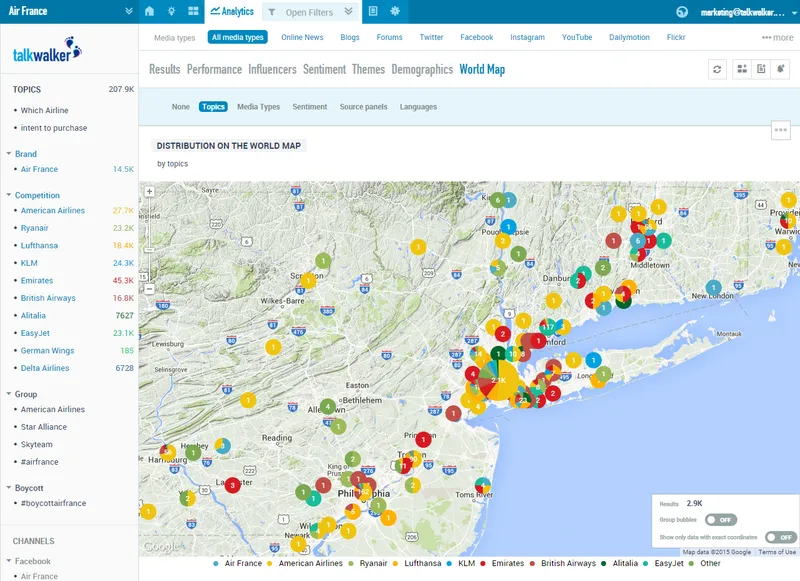The height and width of the screenshot is (581, 800).
Task: Select the Delta Airlines topic
Action: 45,368
